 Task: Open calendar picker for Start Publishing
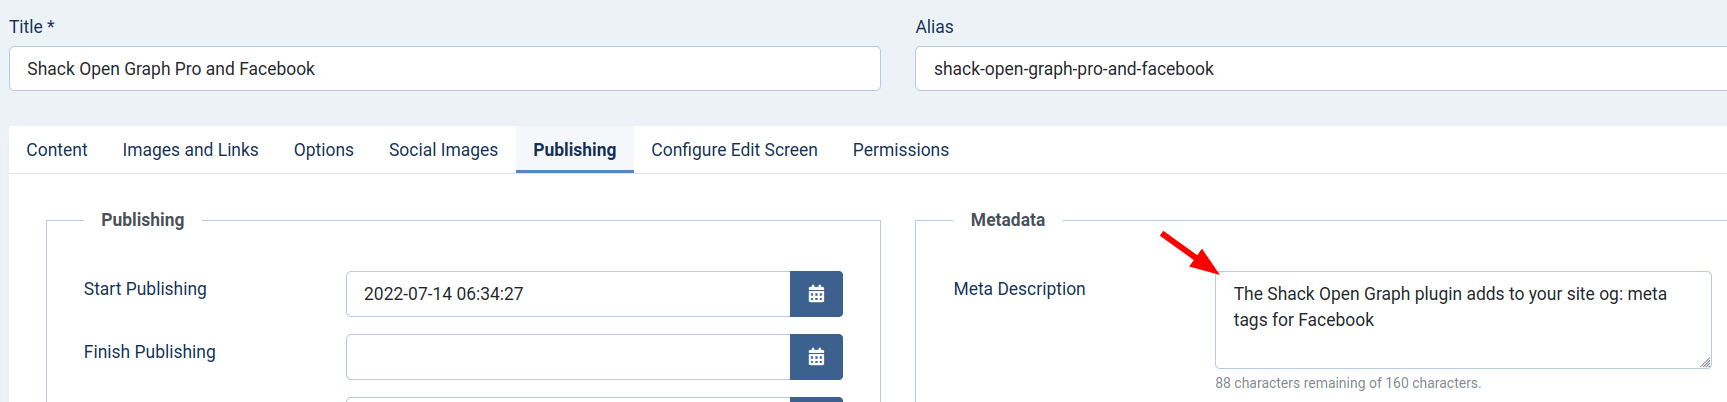point(816,294)
